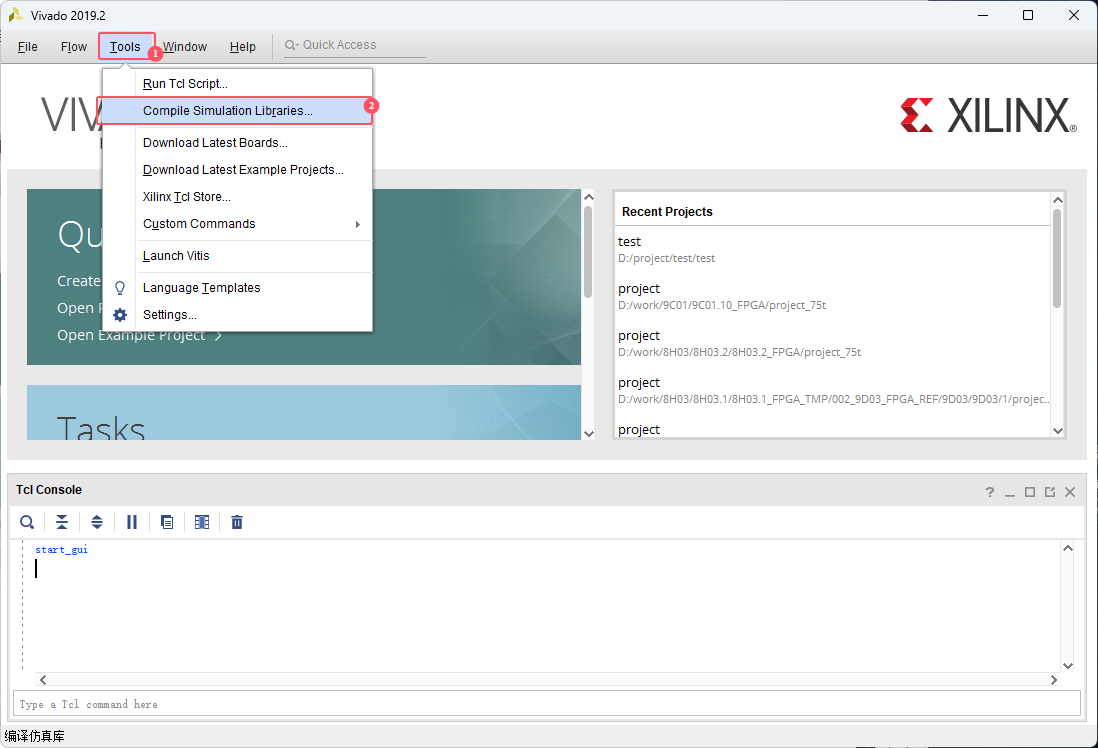Screen dimensions: 1098x748
Task: Click the Tcl command input field
Action: tap(546, 704)
